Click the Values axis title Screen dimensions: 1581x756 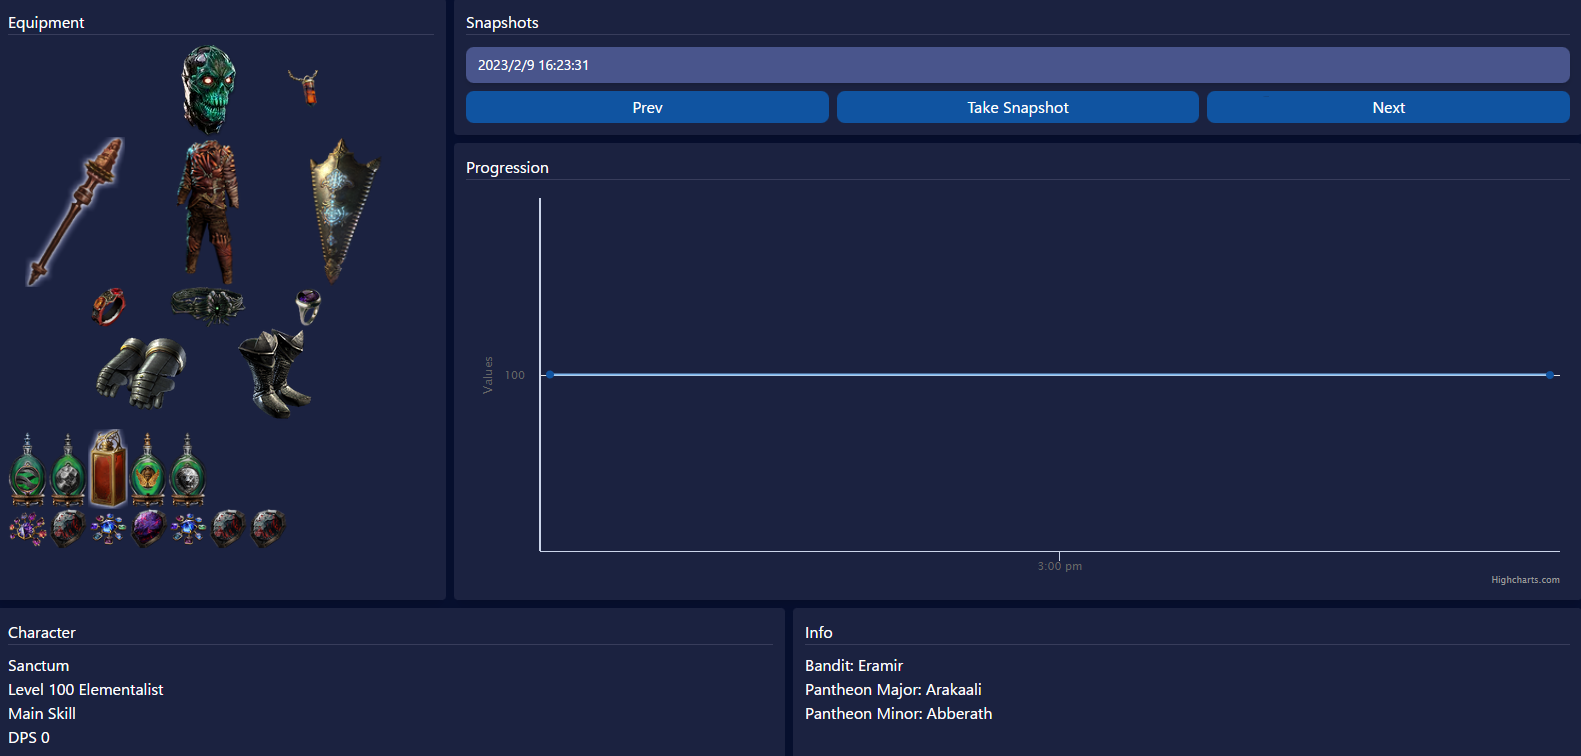pyautogui.click(x=488, y=375)
